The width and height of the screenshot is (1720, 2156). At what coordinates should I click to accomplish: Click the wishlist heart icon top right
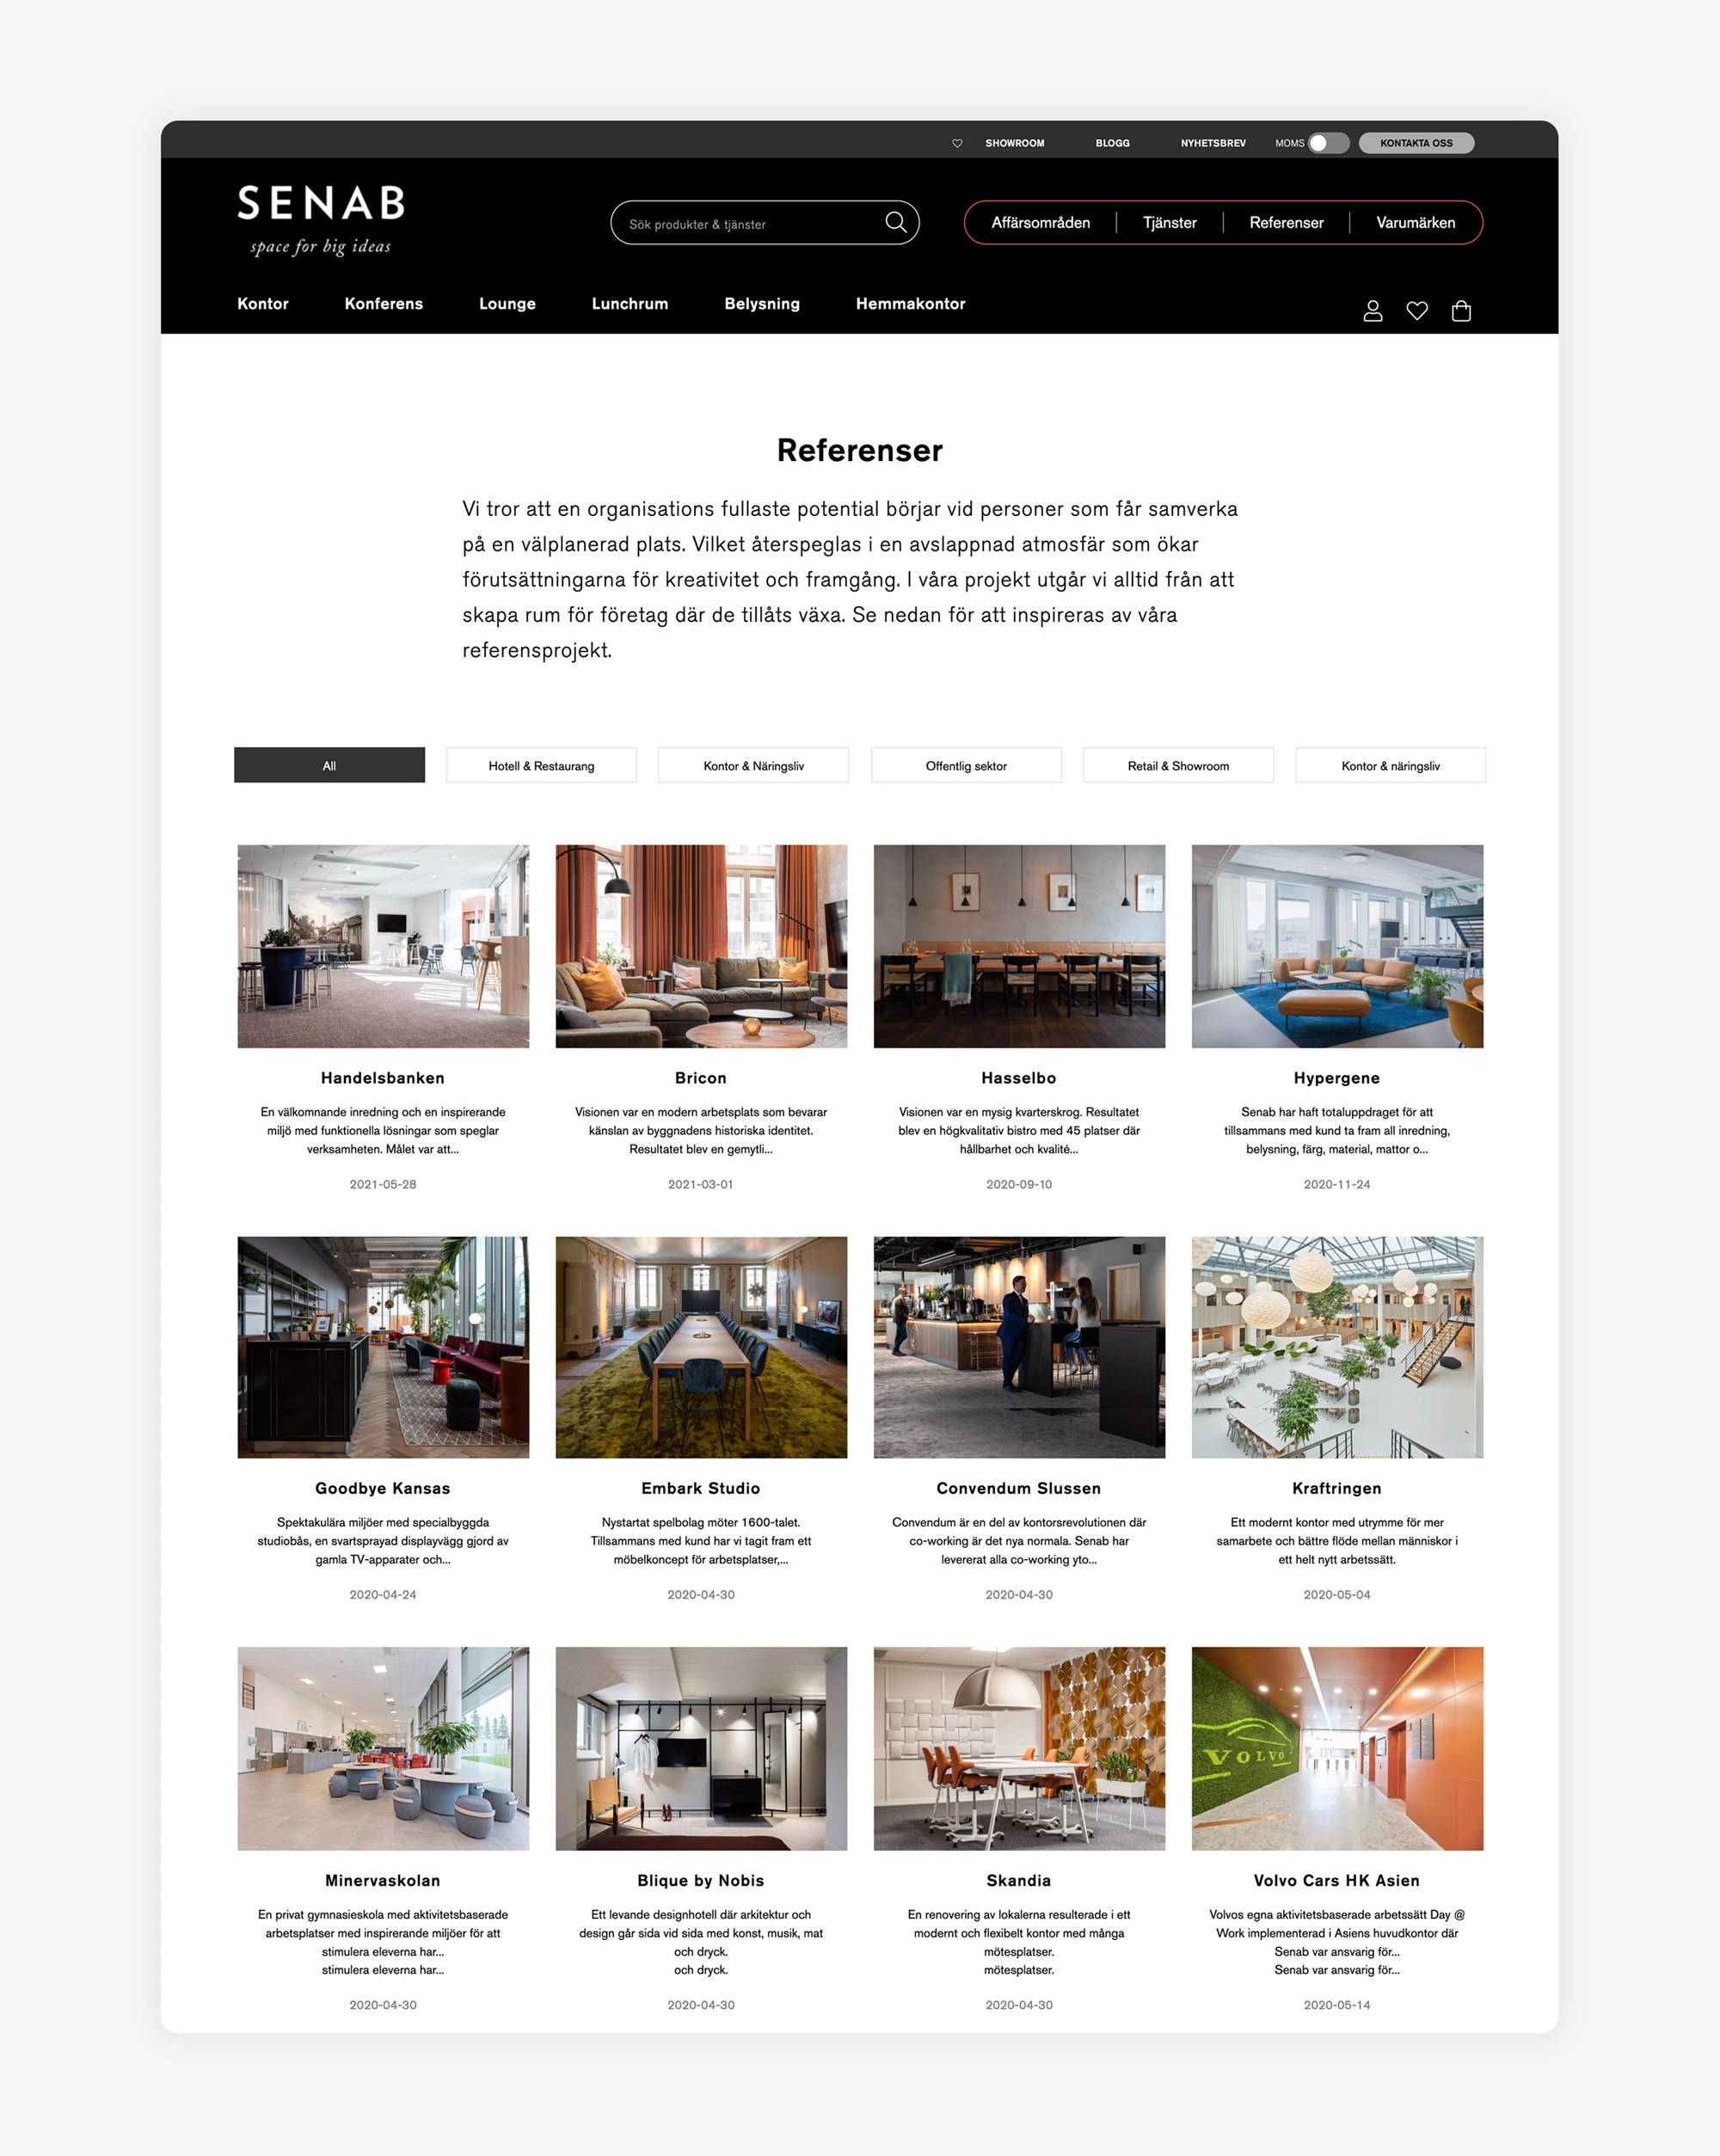coord(1416,307)
